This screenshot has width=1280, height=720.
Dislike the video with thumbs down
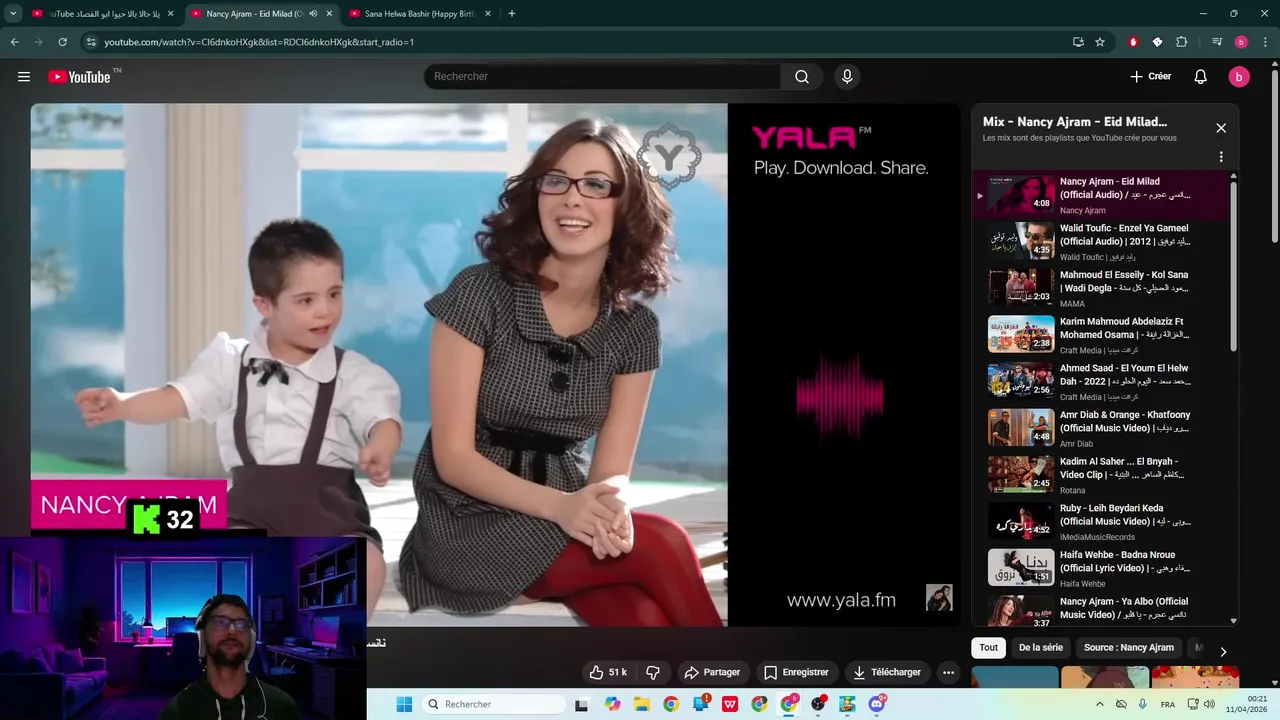[x=653, y=672]
